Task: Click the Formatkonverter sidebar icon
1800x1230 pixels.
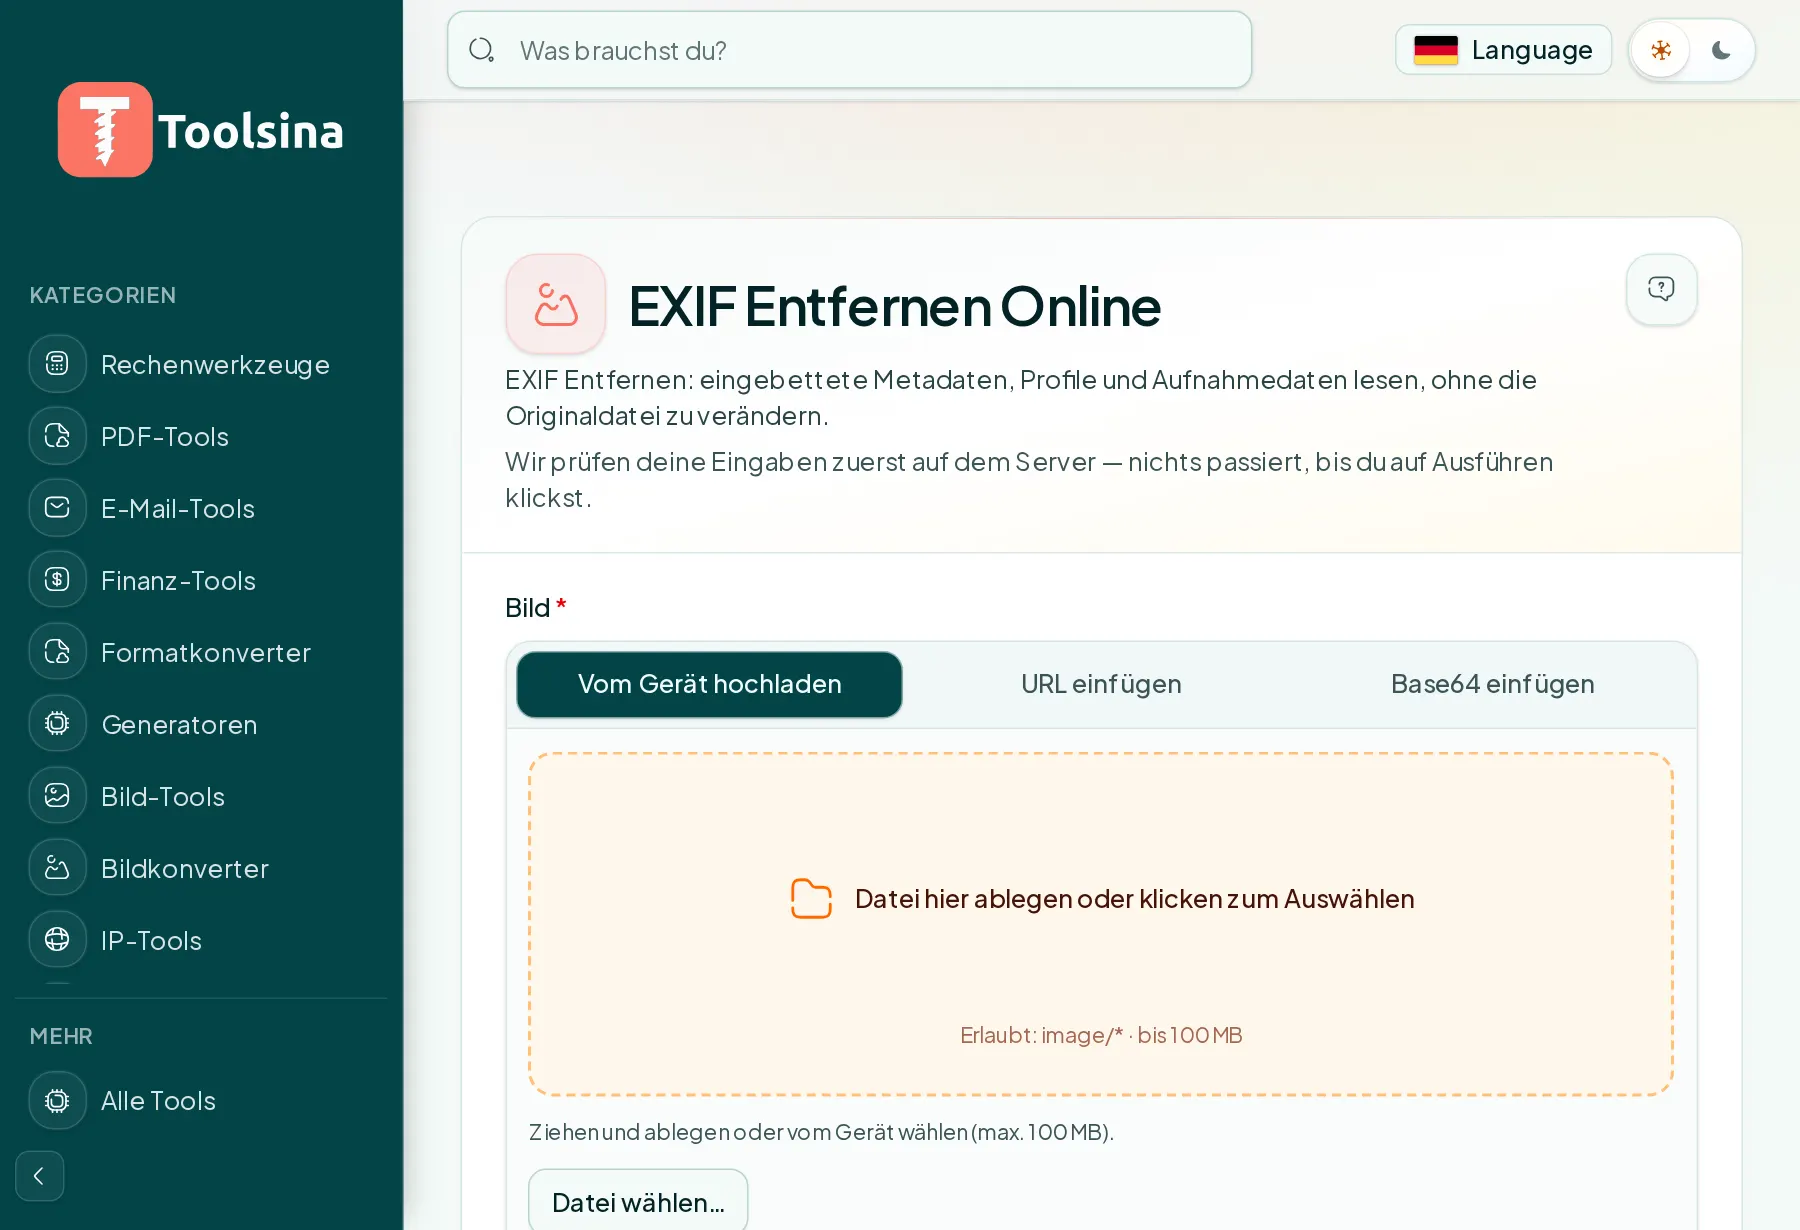Action: 58,652
